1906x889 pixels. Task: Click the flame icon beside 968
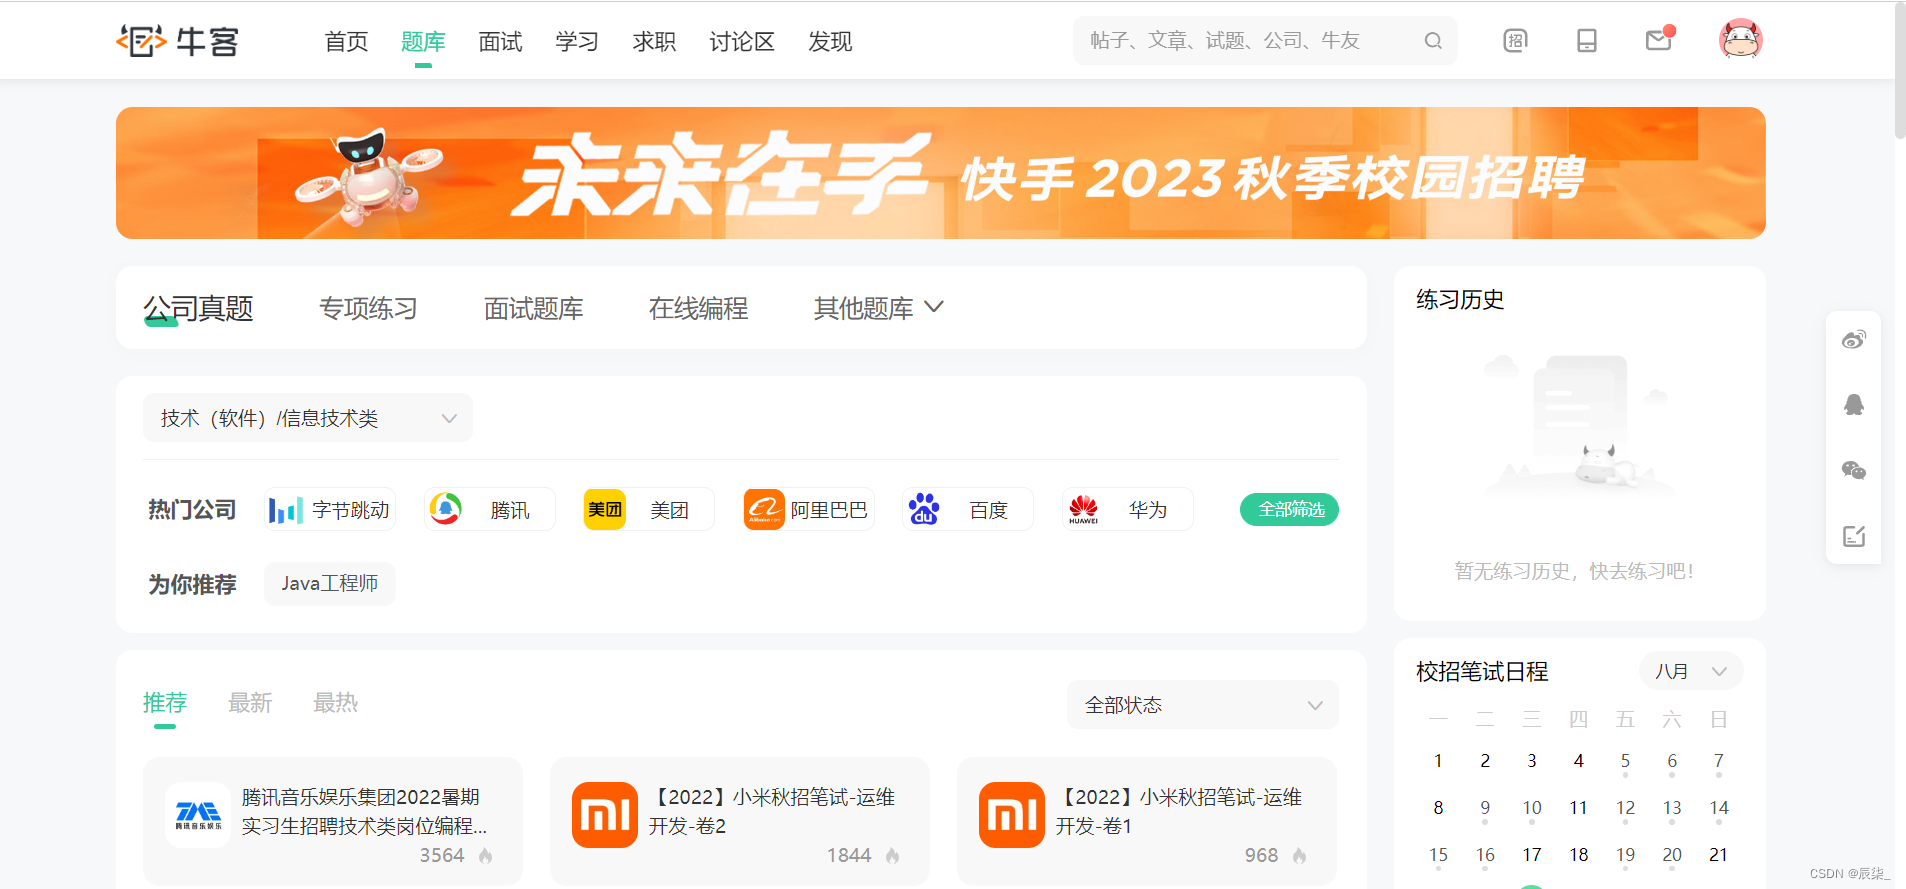click(x=1300, y=856)
